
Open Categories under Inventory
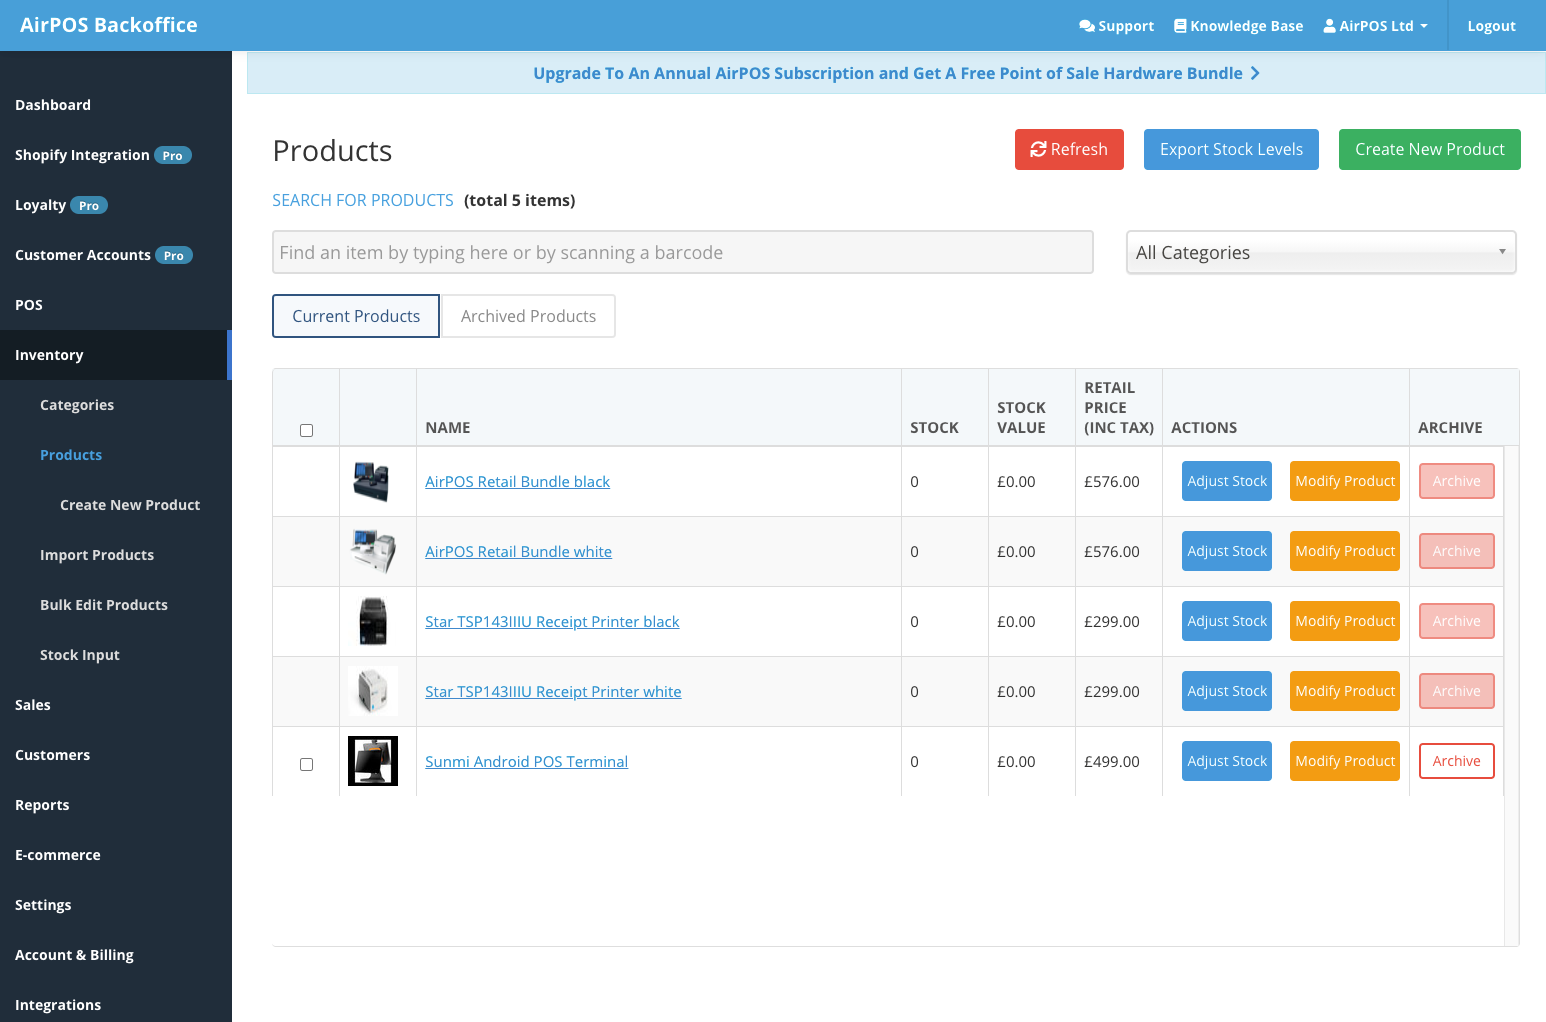tap(77, 405)
